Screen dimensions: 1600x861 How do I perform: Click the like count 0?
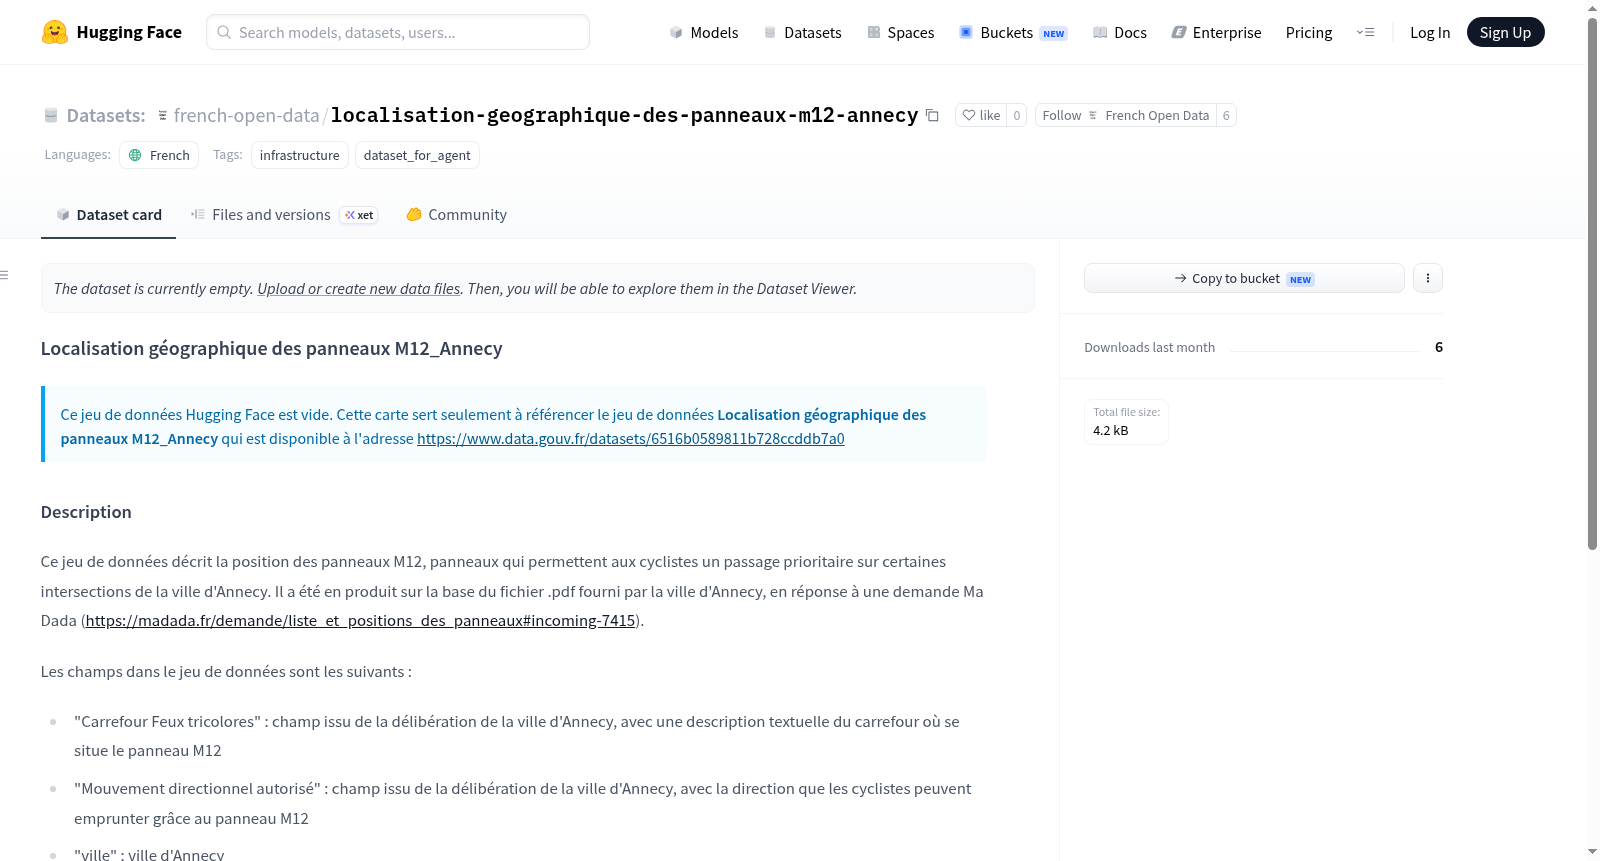click(x=1017, y=115)
